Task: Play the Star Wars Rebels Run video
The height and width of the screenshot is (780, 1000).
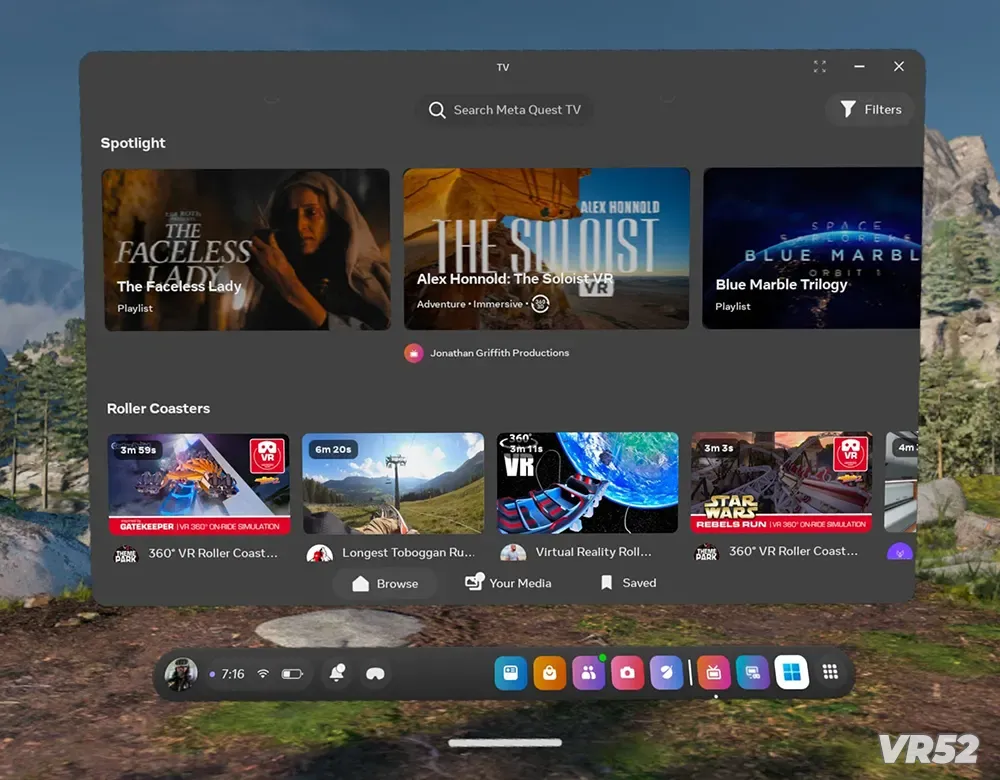Action: (x=781, y=482)
